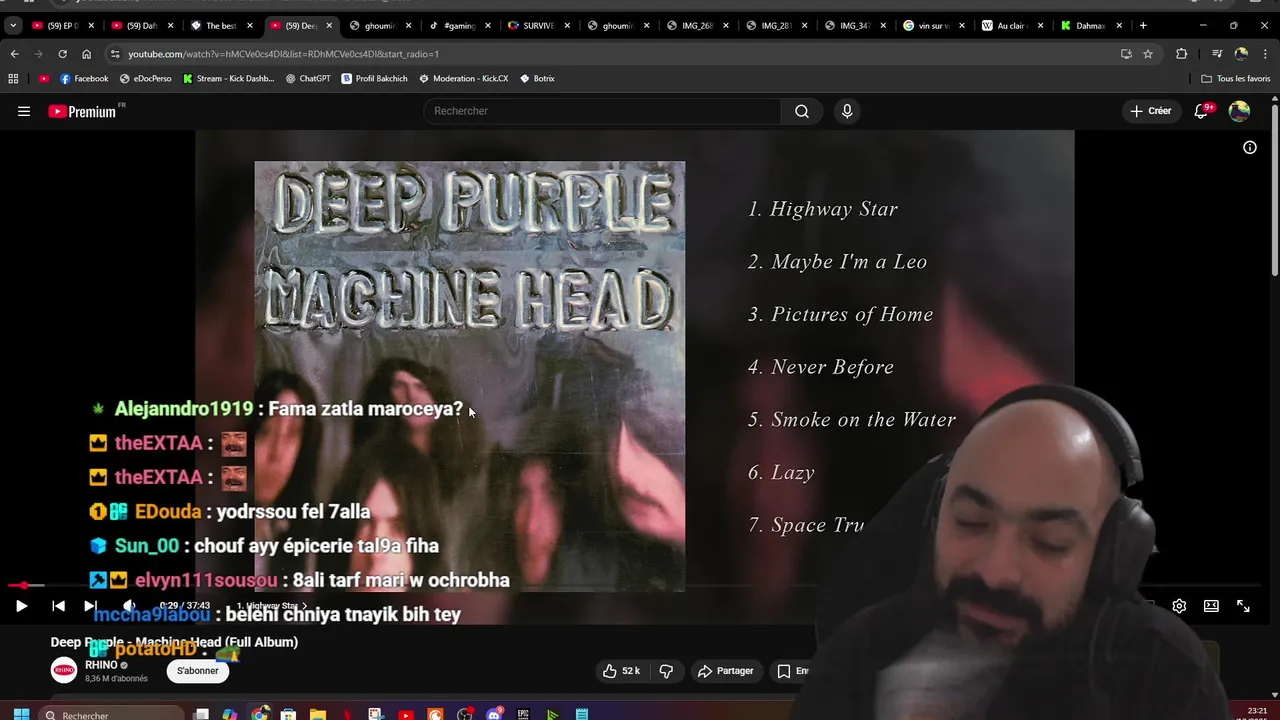Open the Moderation - Kick.CX bookmark

[463, 78]
